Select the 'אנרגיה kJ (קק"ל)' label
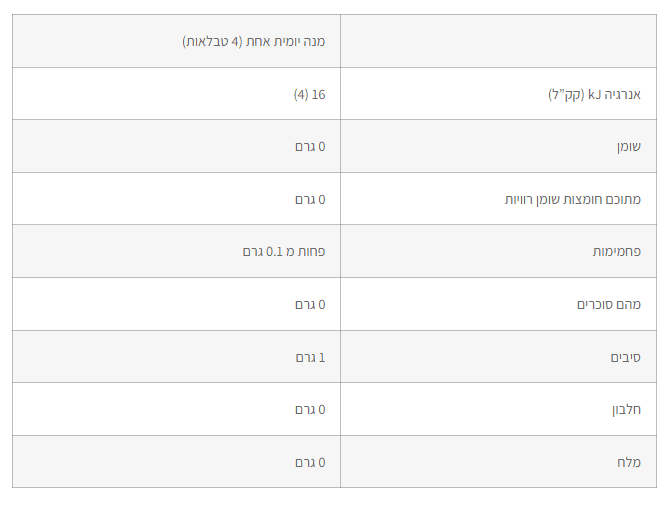This screenshot has height=518, width=671. [594, 95]
